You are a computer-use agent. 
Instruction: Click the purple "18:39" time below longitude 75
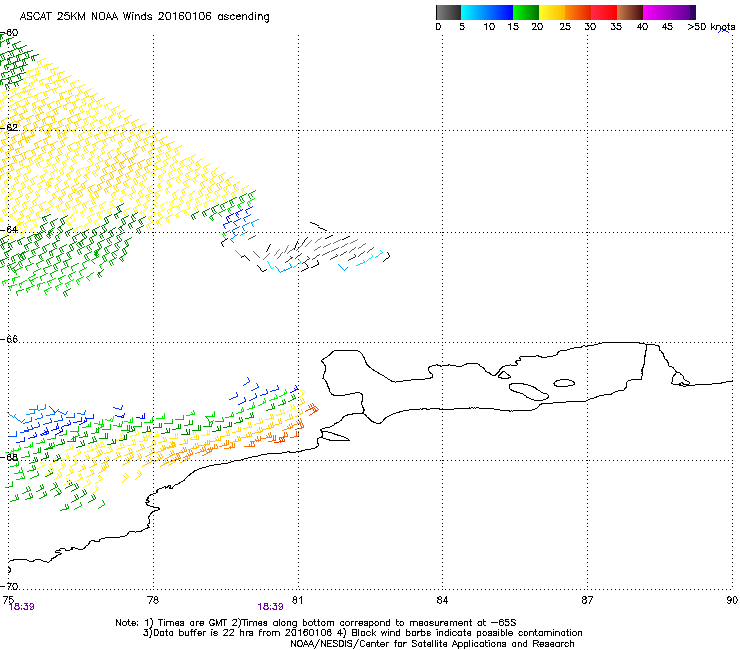coord(22,607)
